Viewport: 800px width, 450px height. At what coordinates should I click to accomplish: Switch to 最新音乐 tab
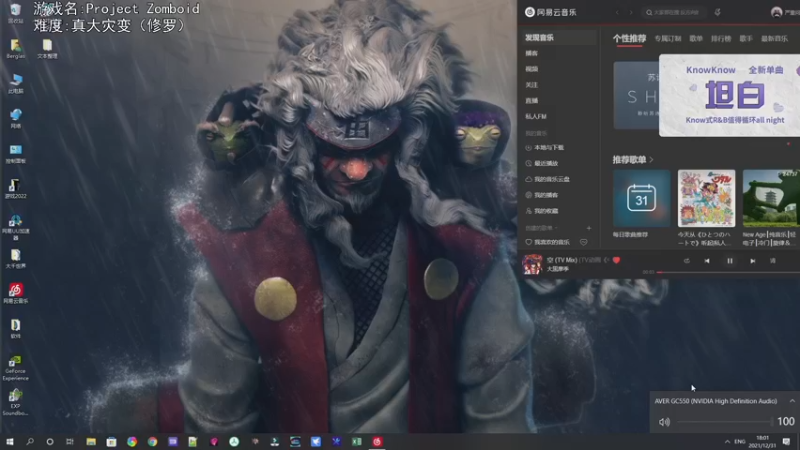(774, 39)
